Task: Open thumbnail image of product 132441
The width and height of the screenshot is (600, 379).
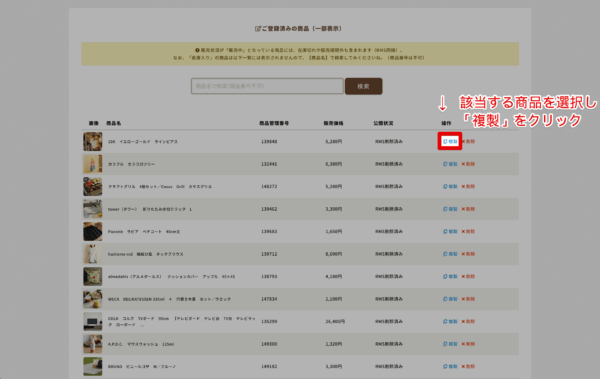Action: pyautogui.click(x=93, y=164)
